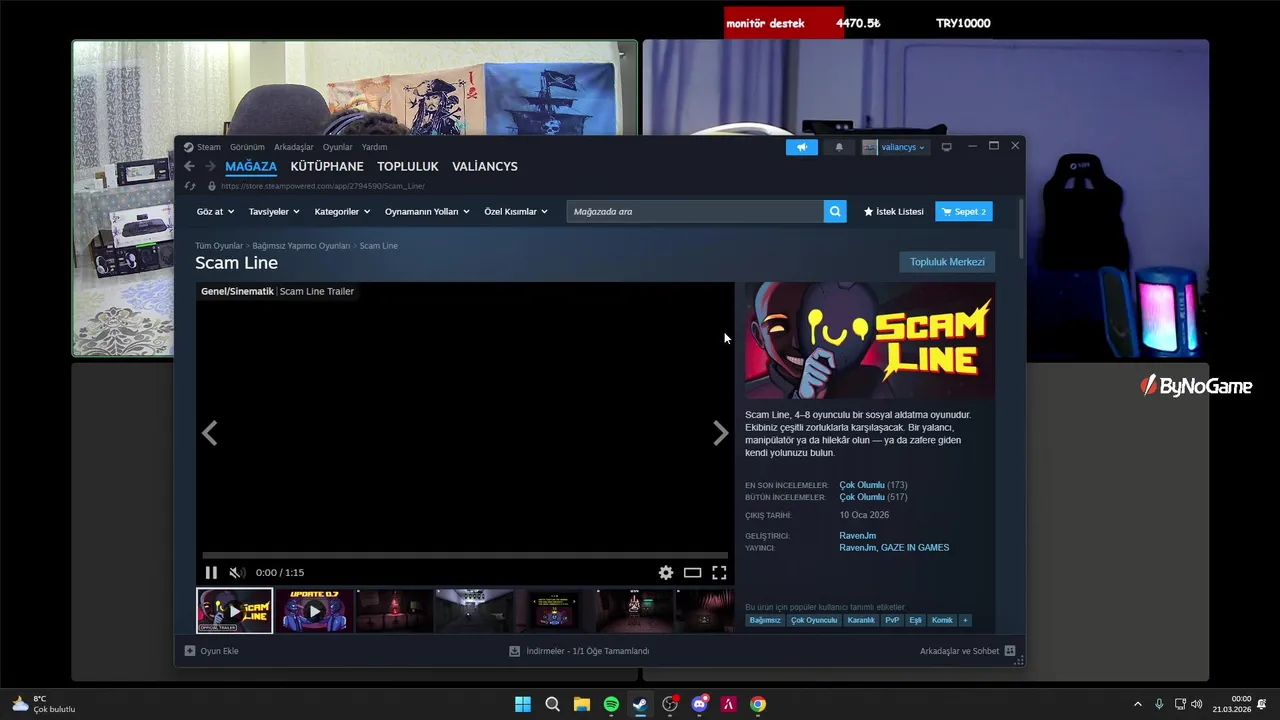Reload the store page
This screenshot has height=720, width=1280.
click(x=189, y=186)
